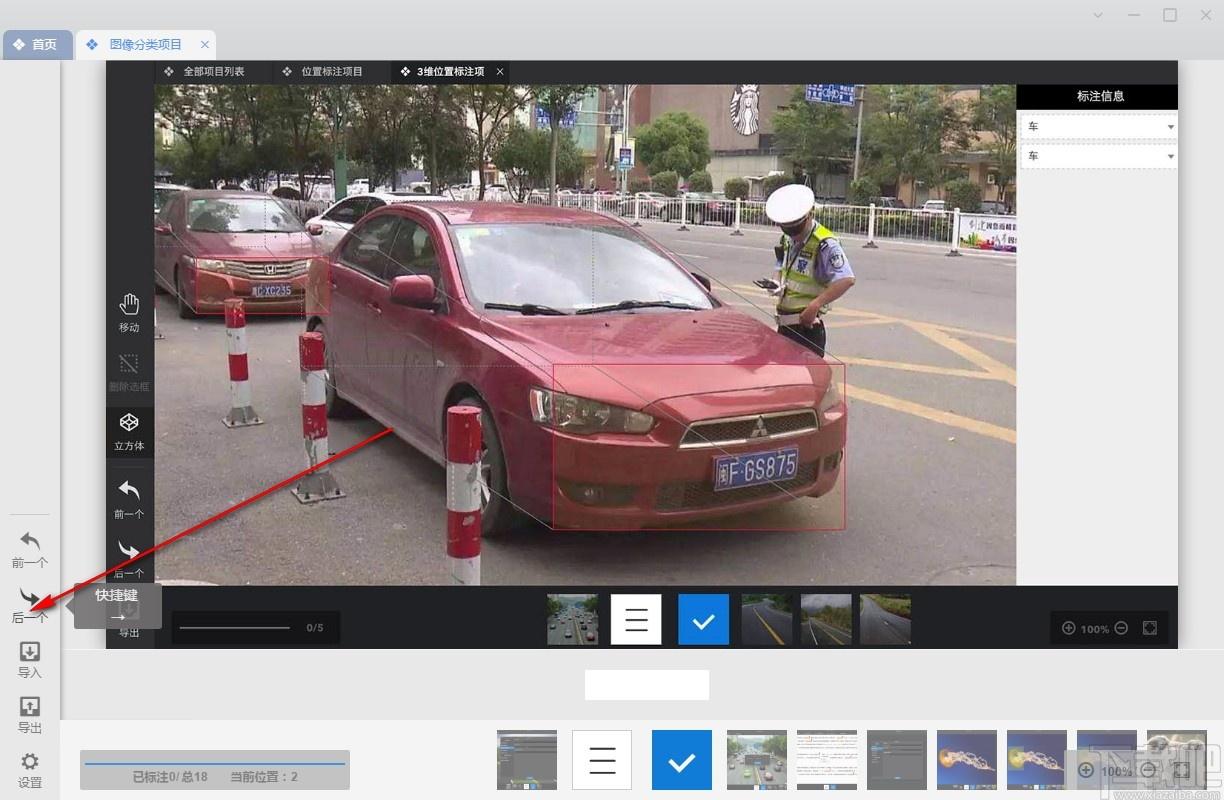Click 后一个 in the gray left sidebar
The image size is (1224, 800).
pos(30,603)
